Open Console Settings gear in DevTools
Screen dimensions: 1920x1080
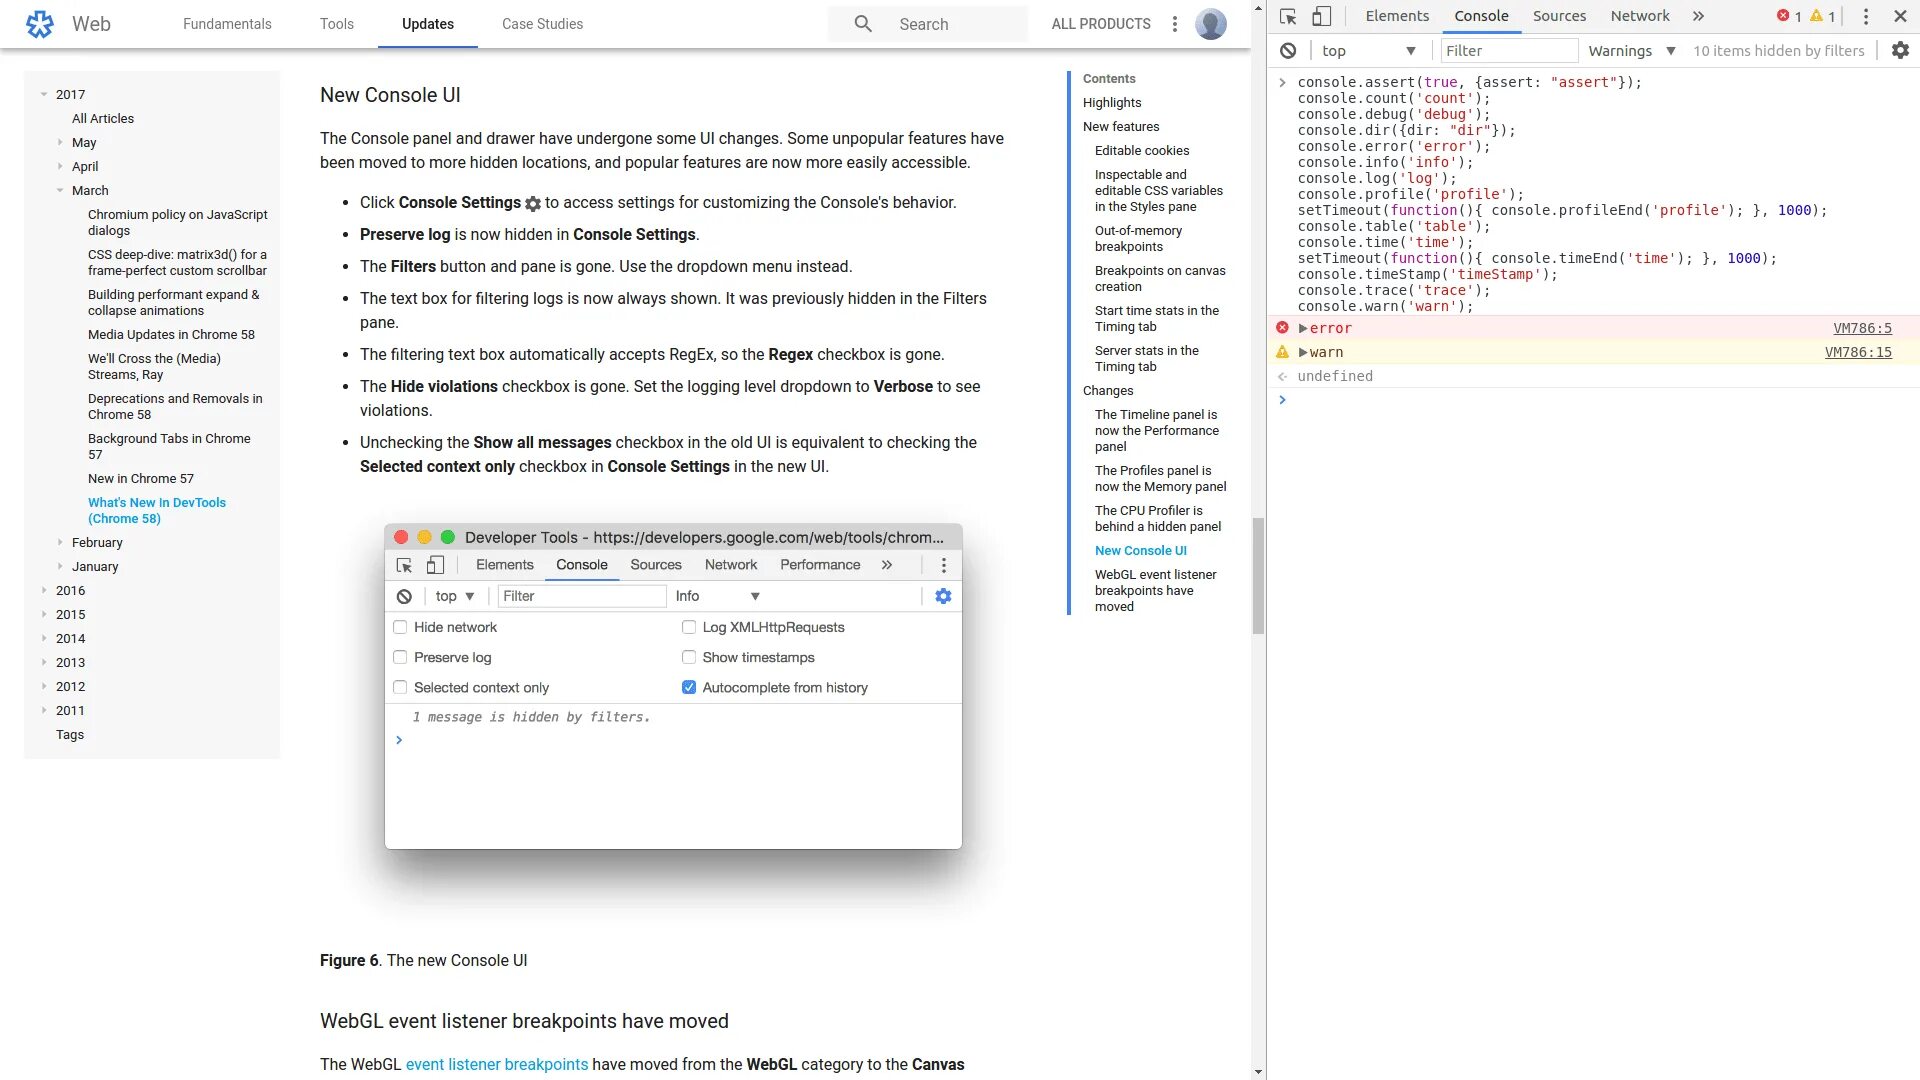[x=1900, y=51]
